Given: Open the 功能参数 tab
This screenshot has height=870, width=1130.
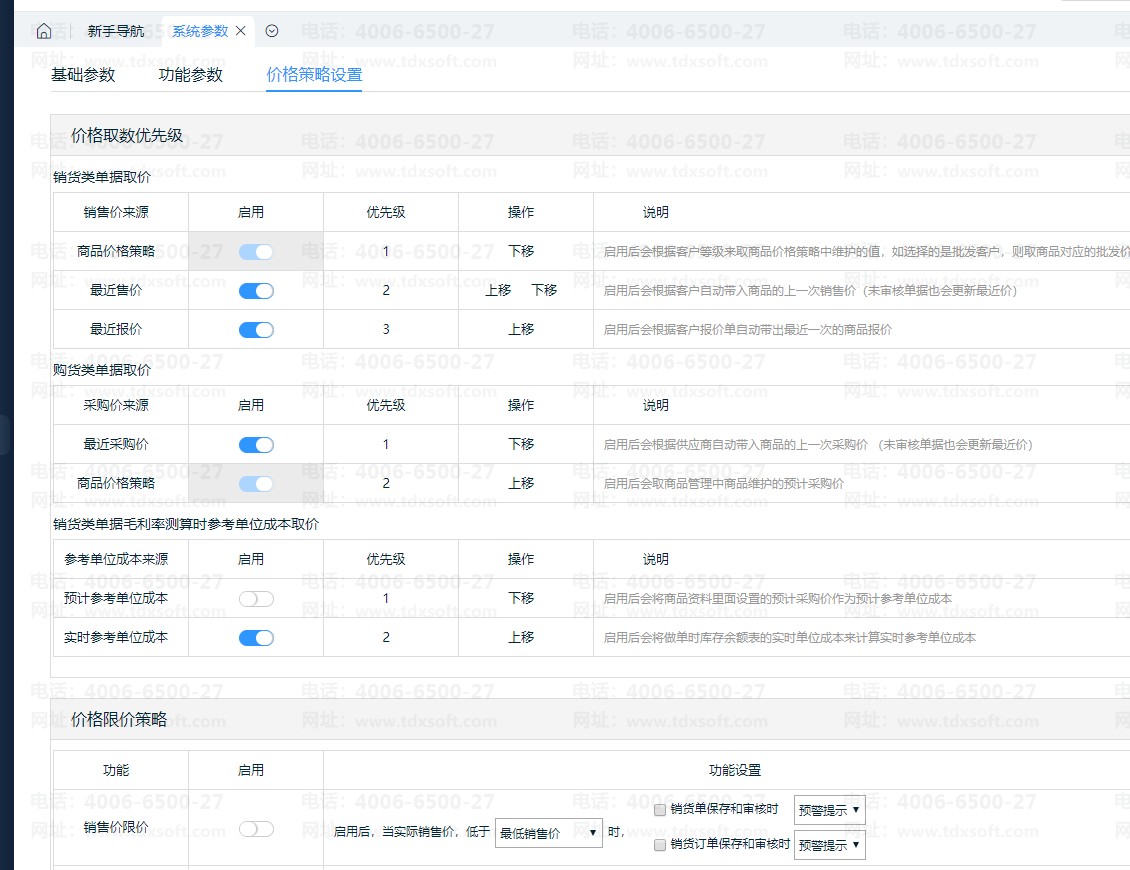Looking at the screenshot, I should click(x=190, y=75).
